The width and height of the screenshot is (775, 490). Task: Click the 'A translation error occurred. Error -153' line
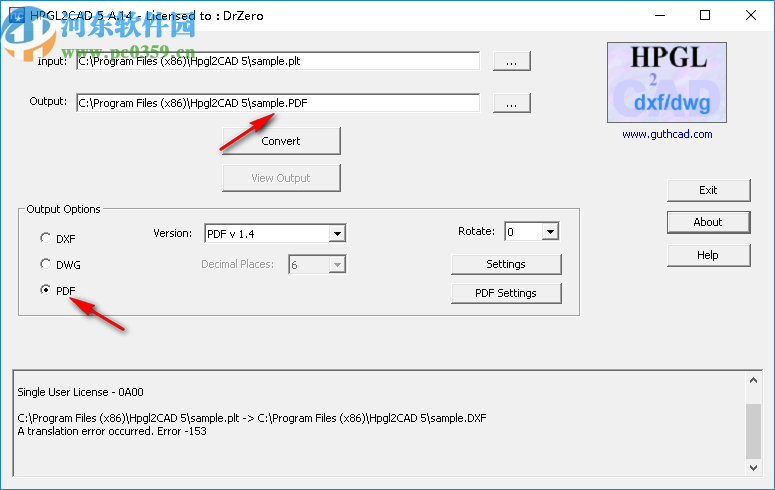112,431
